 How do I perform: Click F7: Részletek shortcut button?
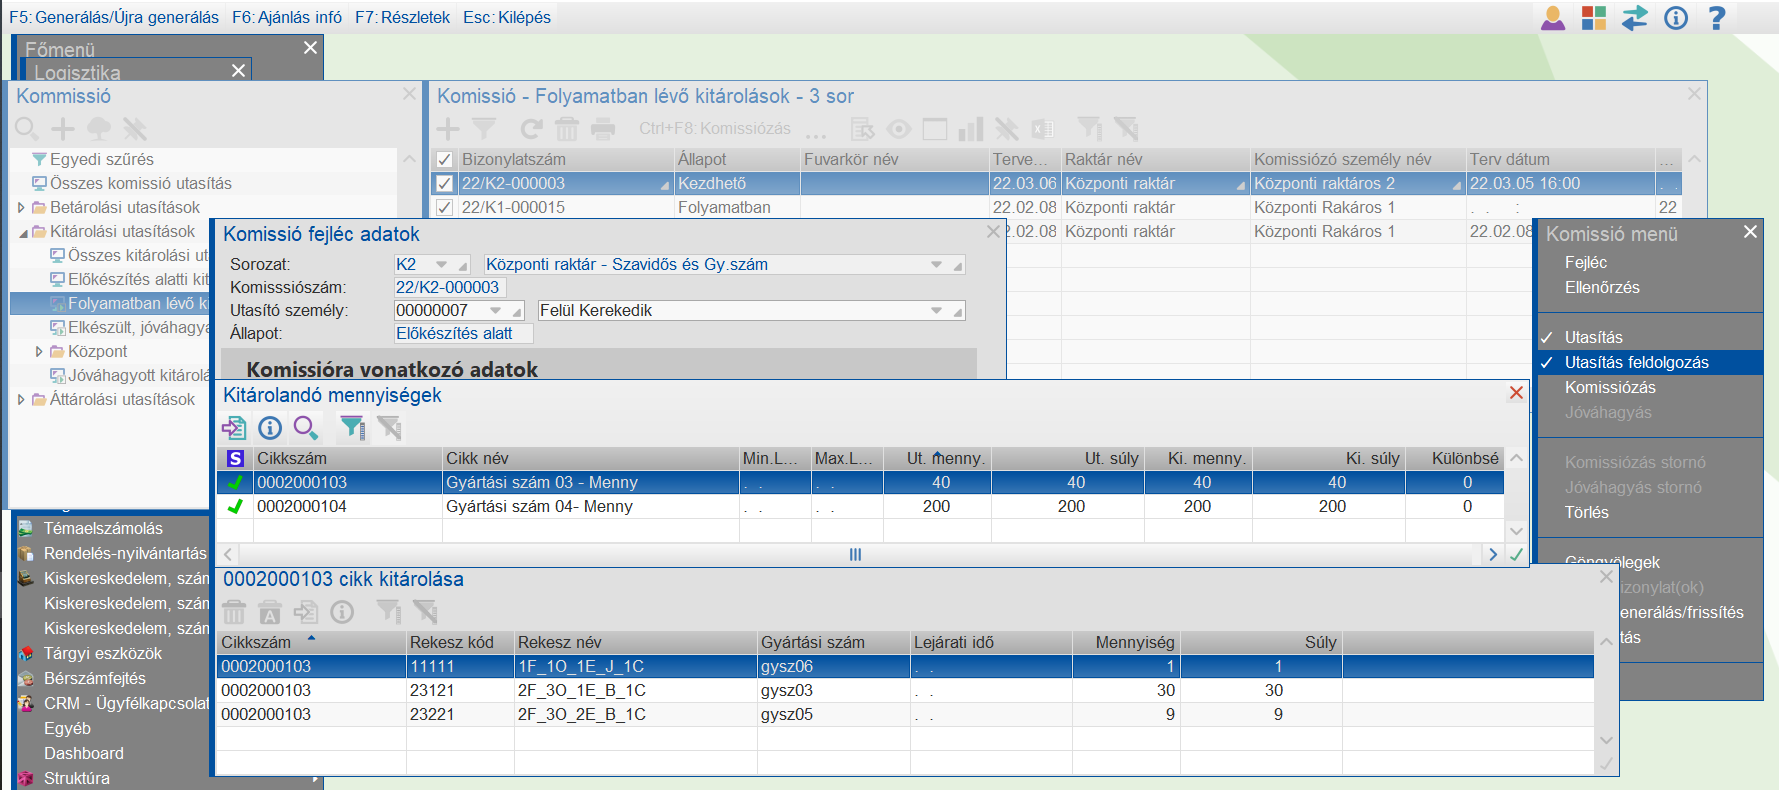(402, 17)
